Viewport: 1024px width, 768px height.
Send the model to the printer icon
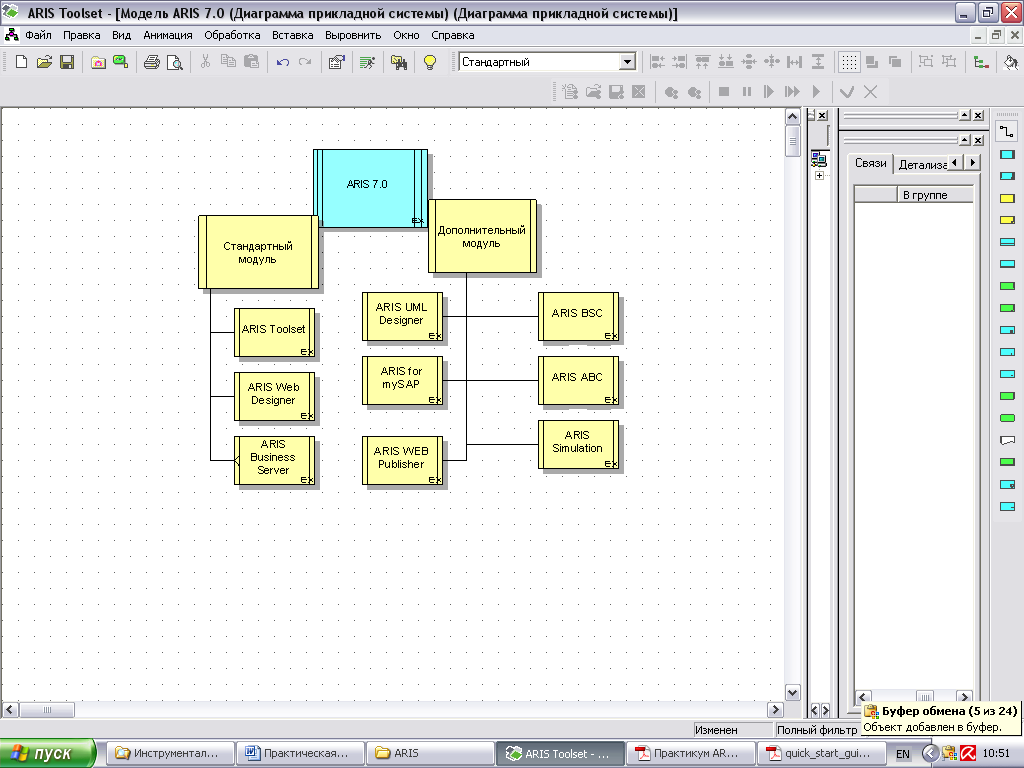coord(152,62)
